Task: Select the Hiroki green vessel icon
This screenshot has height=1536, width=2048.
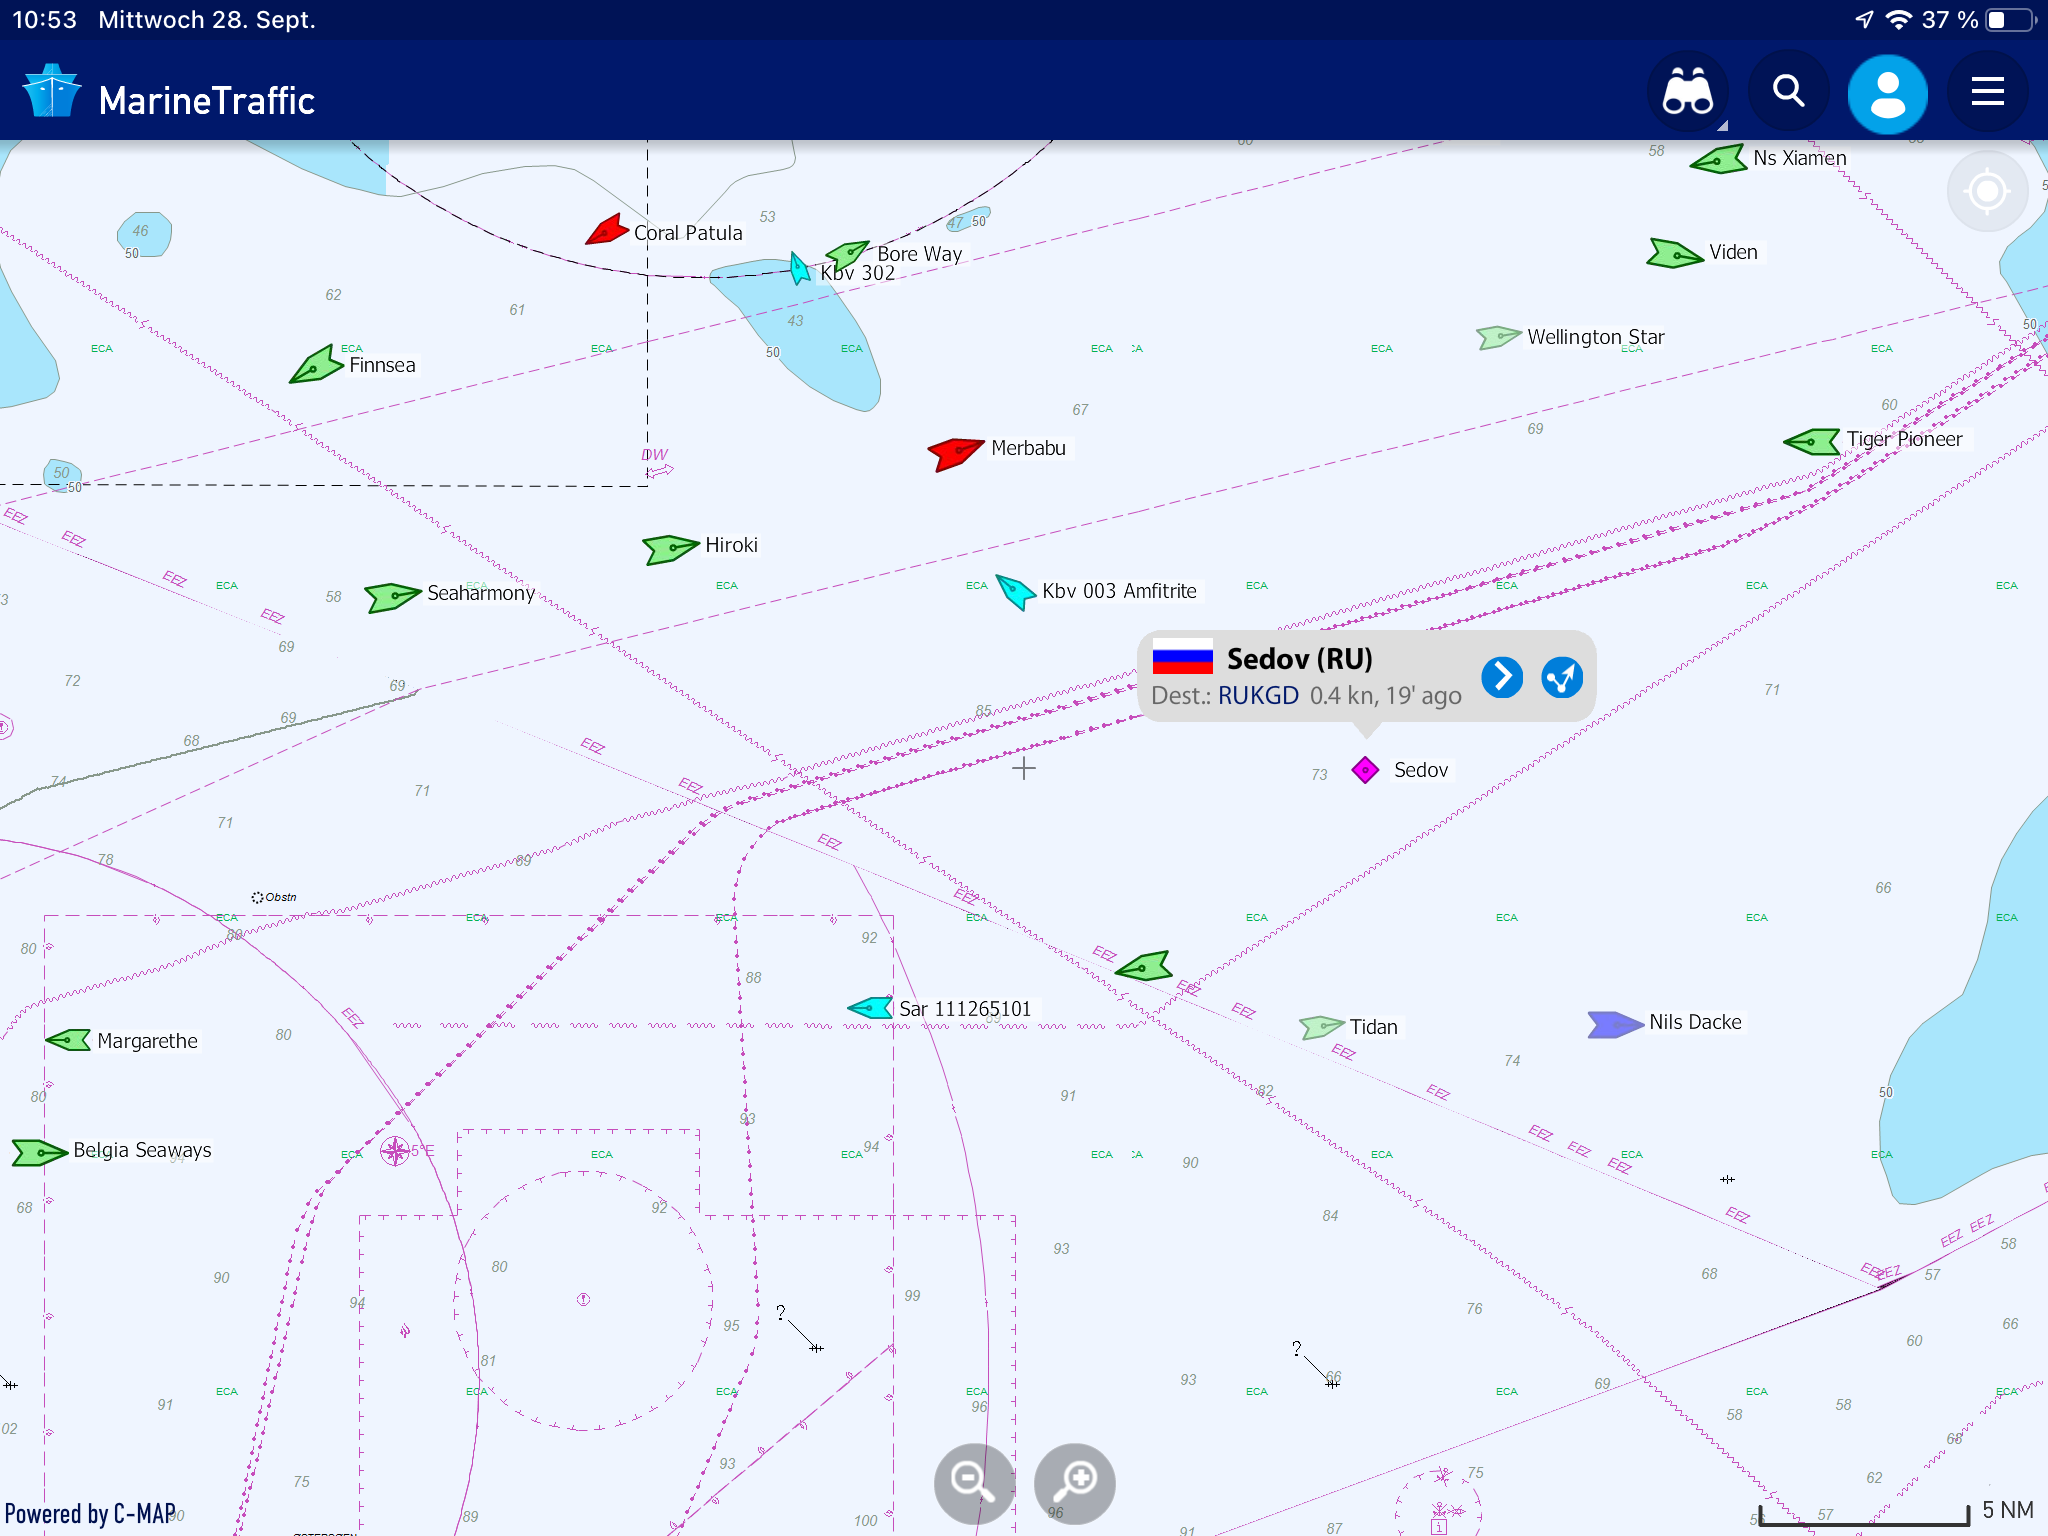Action: [670, 548]
